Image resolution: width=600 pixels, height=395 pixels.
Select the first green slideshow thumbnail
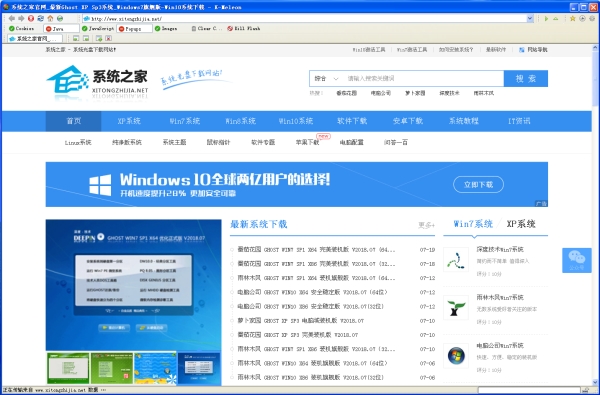tap(68, 368)
